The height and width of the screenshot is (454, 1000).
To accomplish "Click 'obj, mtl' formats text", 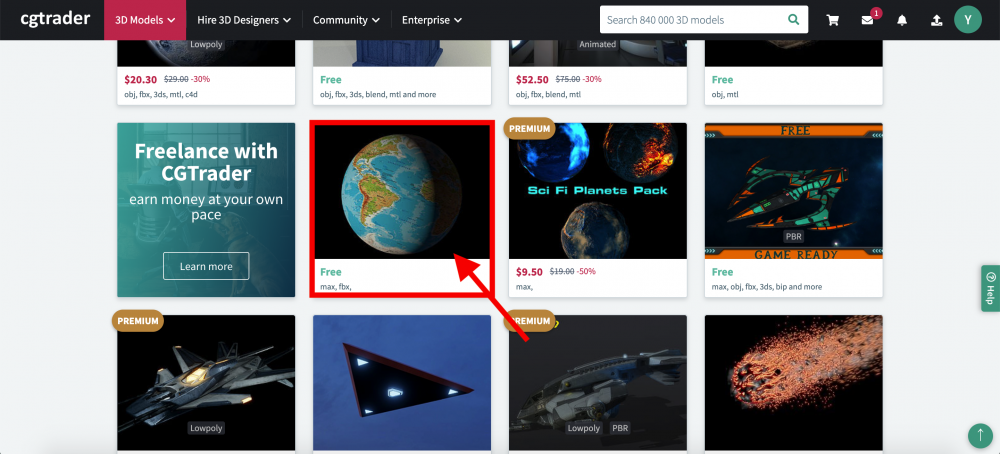I will (724, 94).
